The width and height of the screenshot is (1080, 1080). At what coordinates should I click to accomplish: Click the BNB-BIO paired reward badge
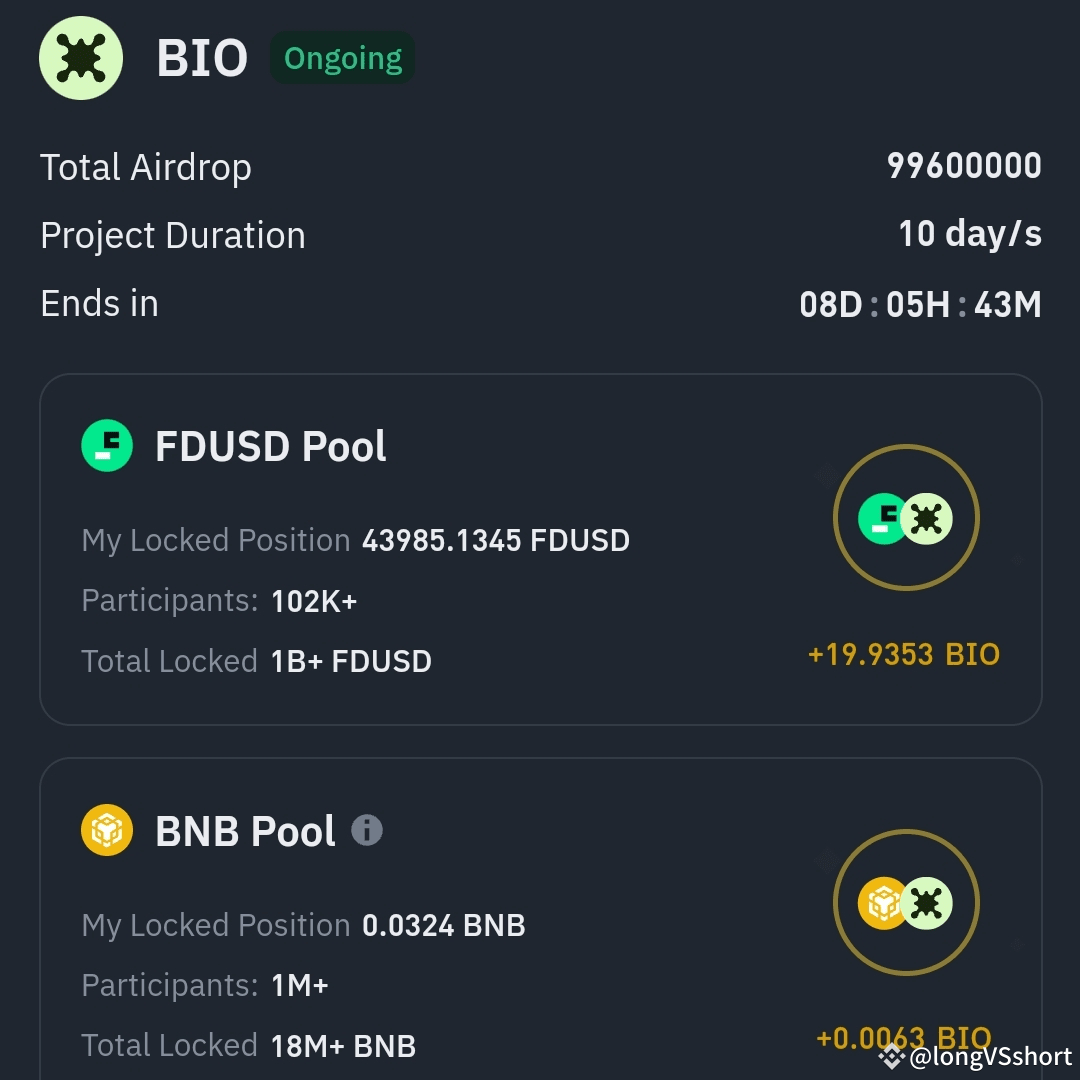click(906, 902)
